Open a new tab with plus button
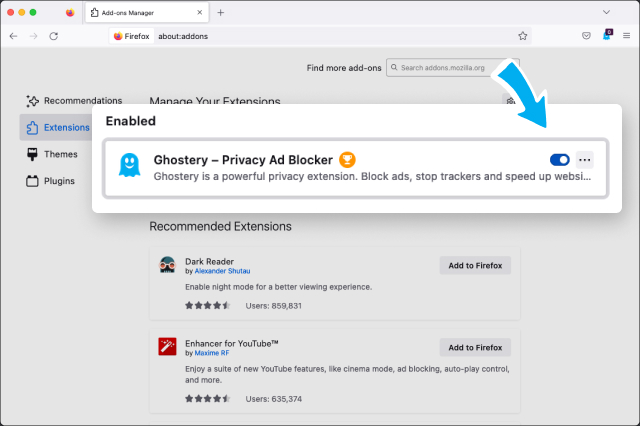 click(220, 12)
